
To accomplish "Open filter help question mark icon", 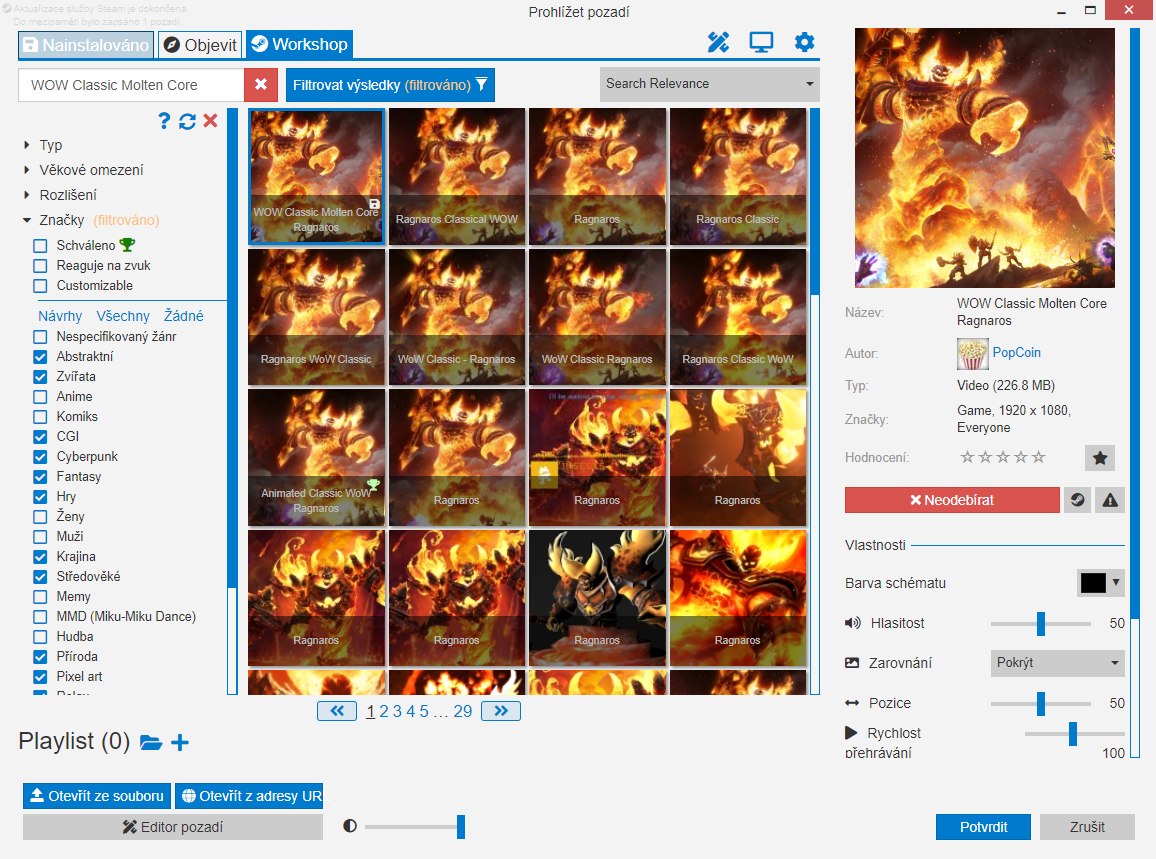I will click(x=164, y=121).
